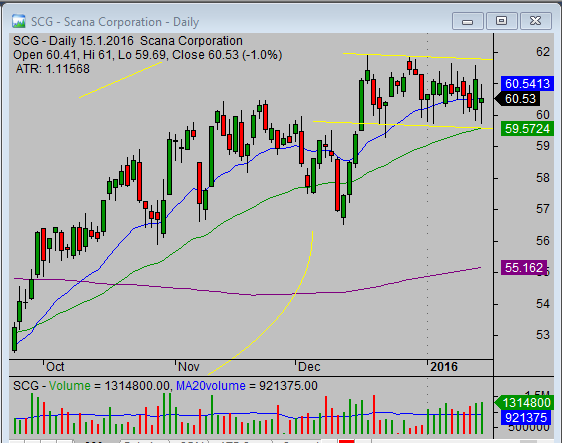The width and height of the screenshot is (562, 443).
Task: Click the green 'Volume' label in volume pane
Action: (x=70, y=386)
